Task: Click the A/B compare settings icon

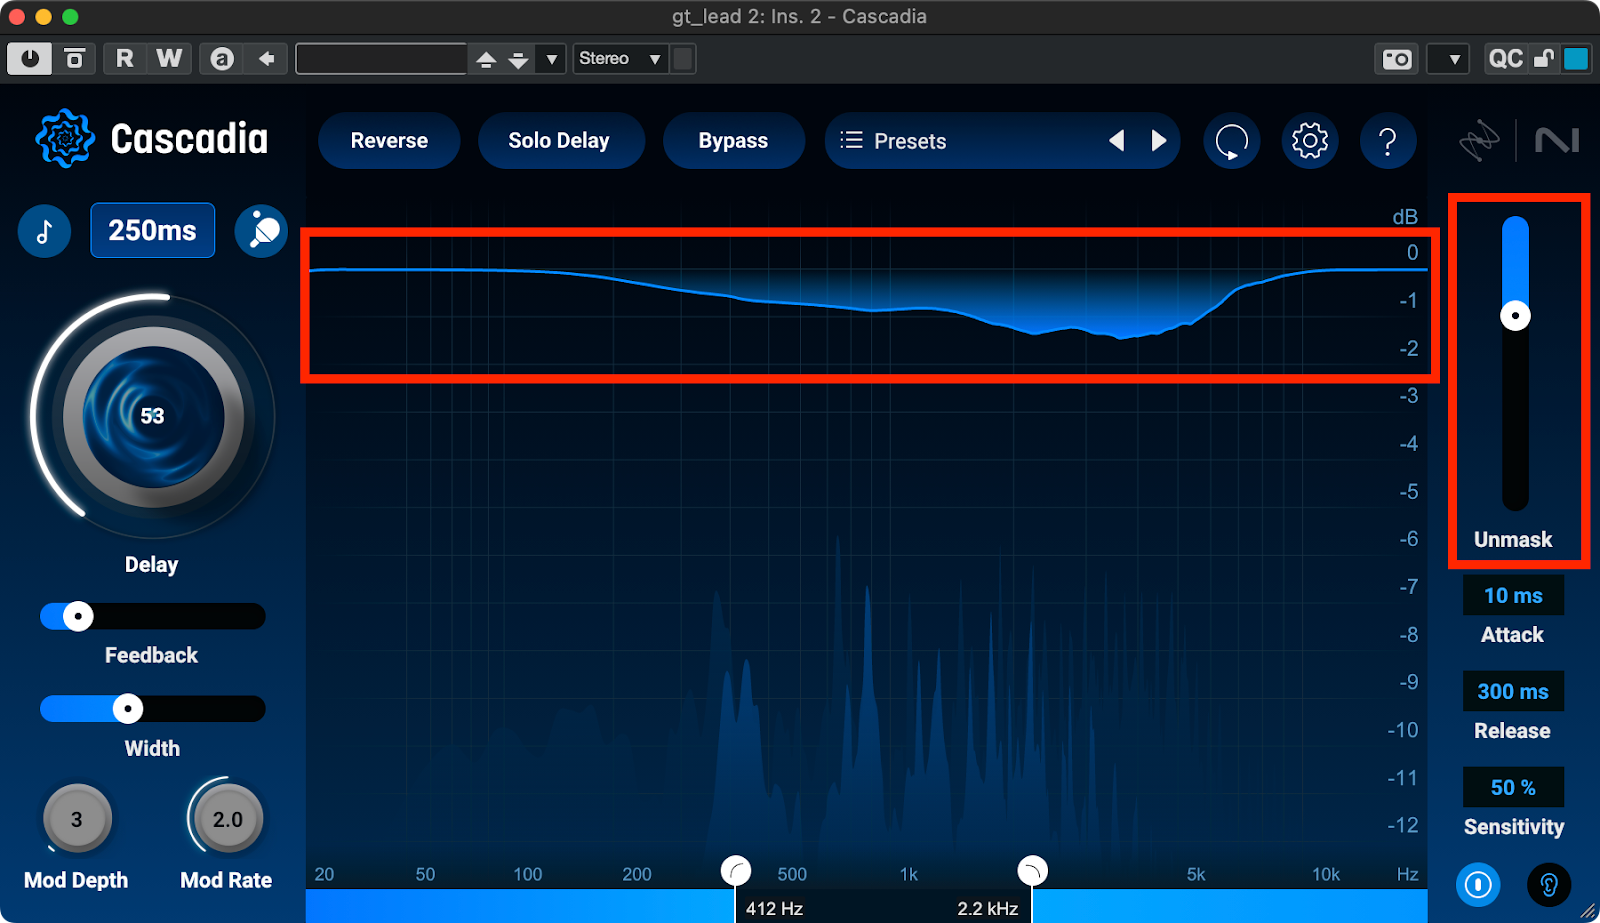Action: point(222,59)
